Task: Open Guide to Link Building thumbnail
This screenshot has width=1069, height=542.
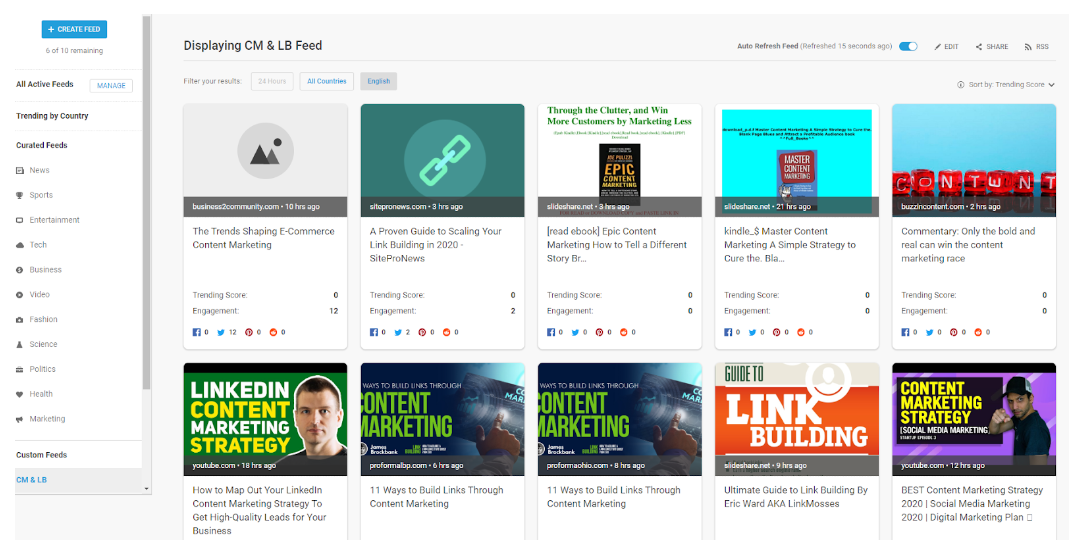Action: (x=797, y=419)
